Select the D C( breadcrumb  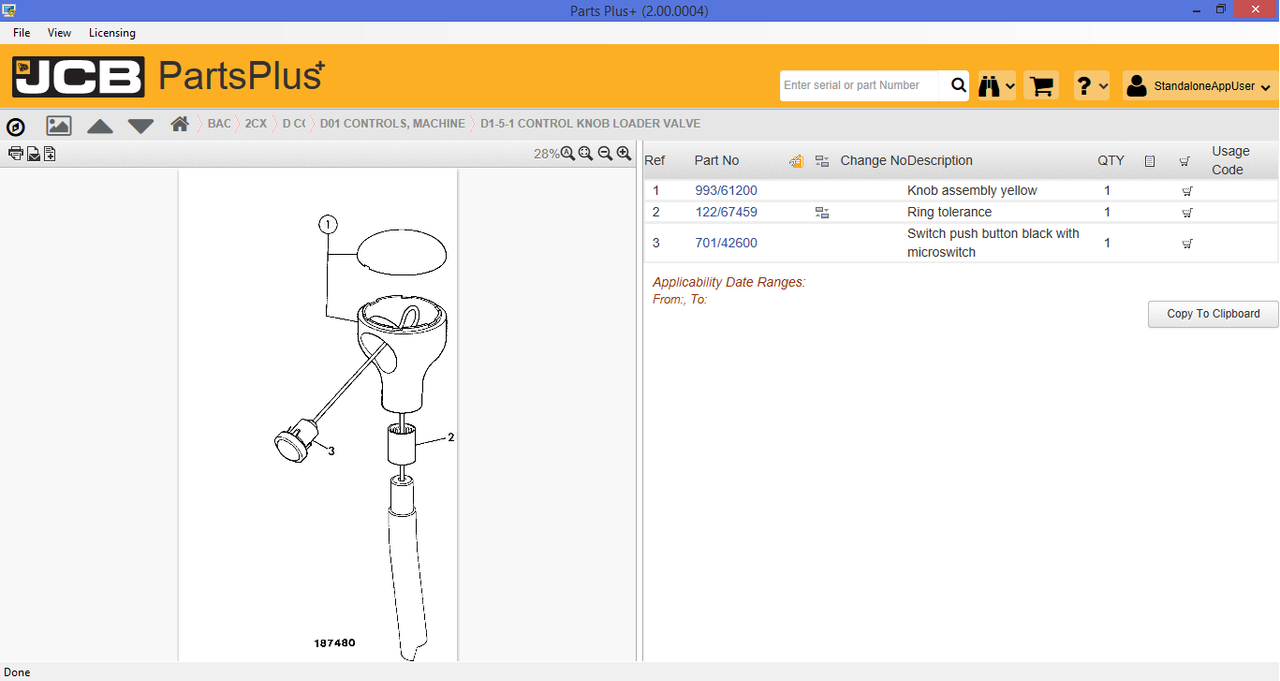point(293,124)
